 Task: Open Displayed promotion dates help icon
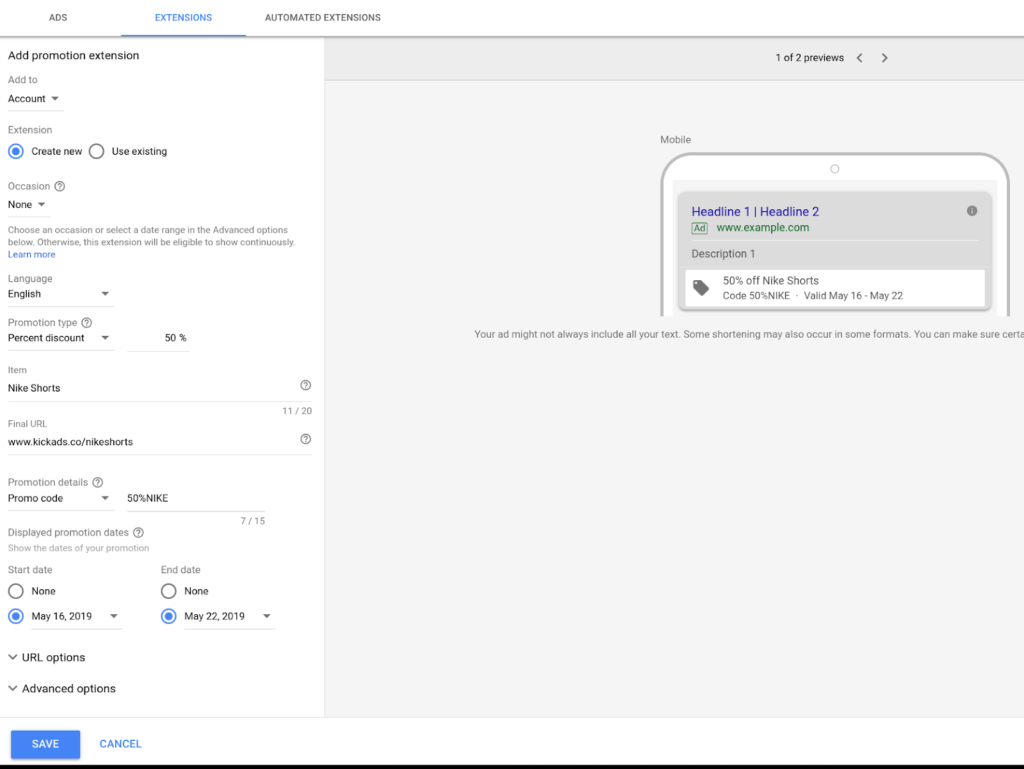tap(138, 533)
